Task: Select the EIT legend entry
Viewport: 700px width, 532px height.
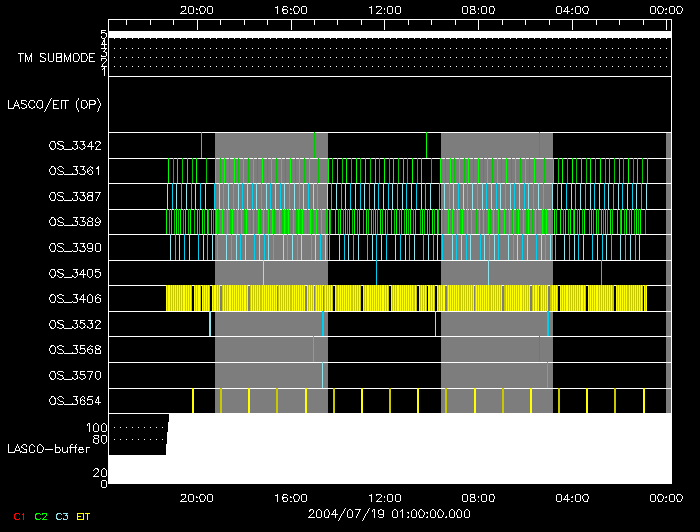Action: point(83,516)
